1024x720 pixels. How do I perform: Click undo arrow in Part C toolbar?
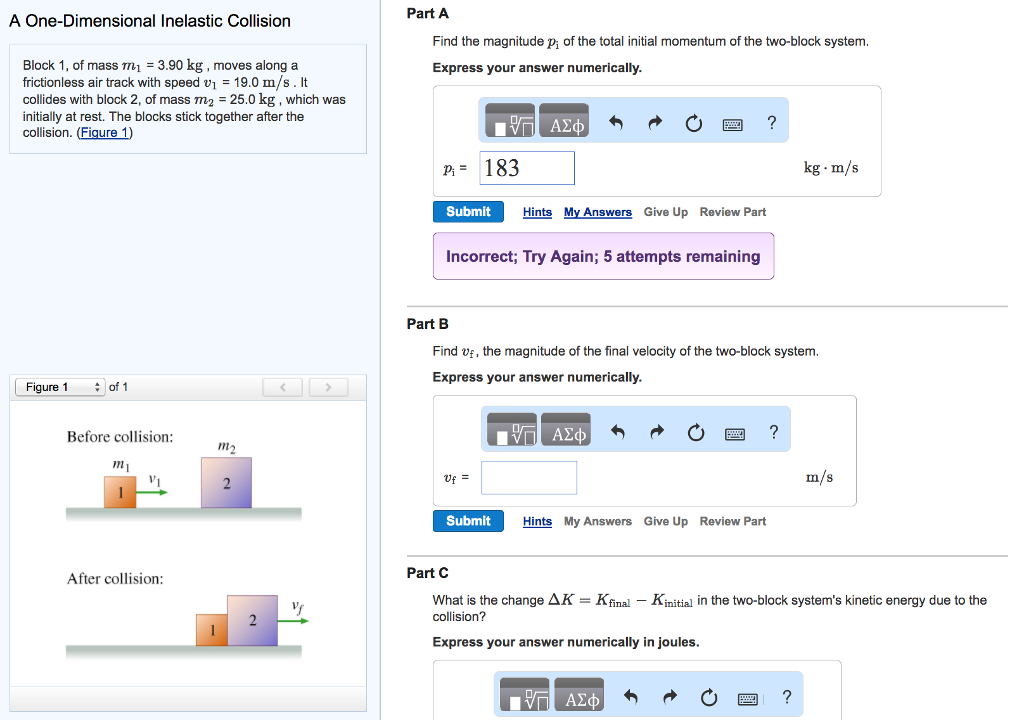(x=629, y=698)
